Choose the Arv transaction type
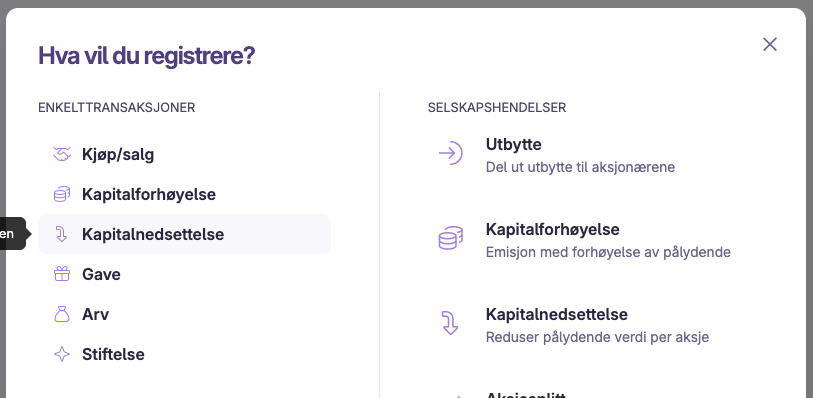813x398 pixels. tap(185, 314)
